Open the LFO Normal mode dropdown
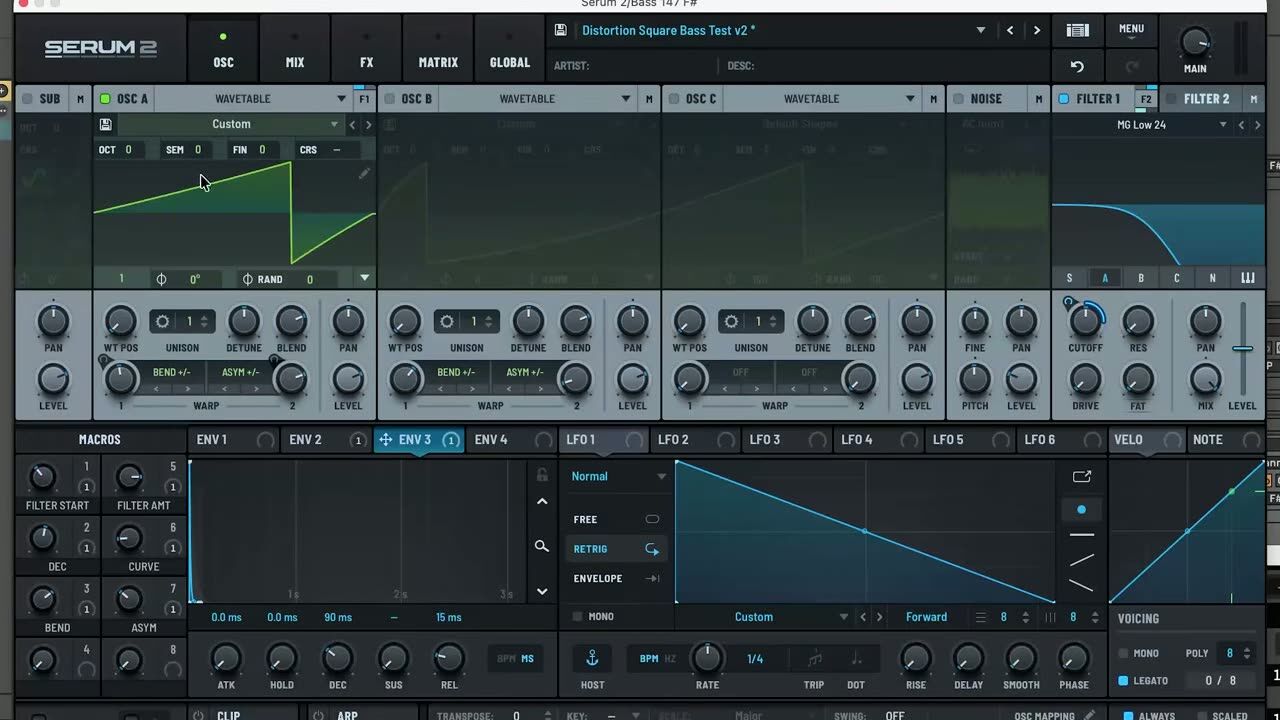This screenshot has width=1280, height=720. click(618, 477)
